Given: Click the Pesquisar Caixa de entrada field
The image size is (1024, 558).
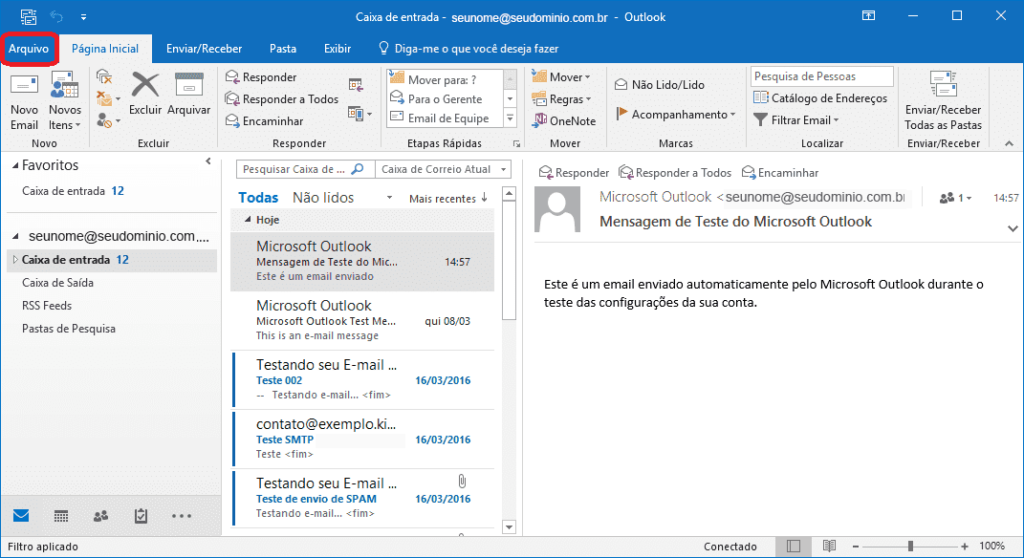Looking at the screenshot, I should coord(304,169).
